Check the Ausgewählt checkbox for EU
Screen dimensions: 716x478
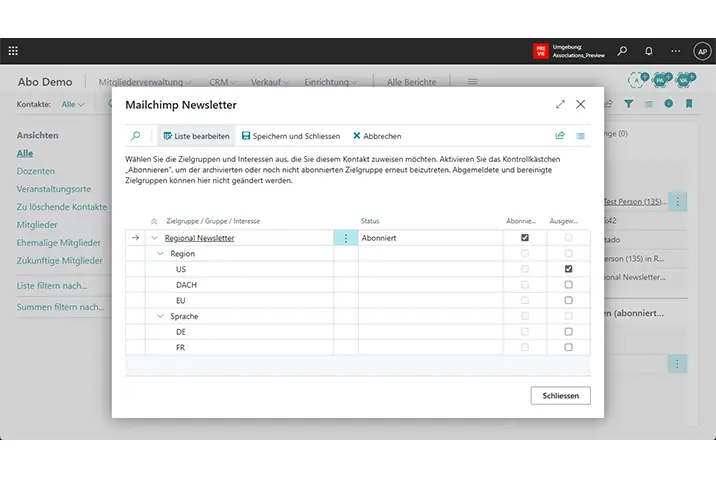[x=569, y=300]
